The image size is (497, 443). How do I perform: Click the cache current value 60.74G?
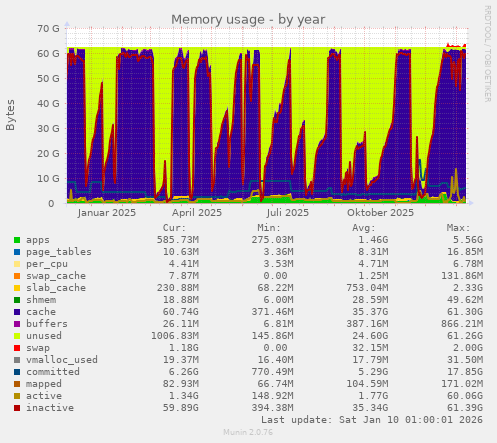pos(181,312)
